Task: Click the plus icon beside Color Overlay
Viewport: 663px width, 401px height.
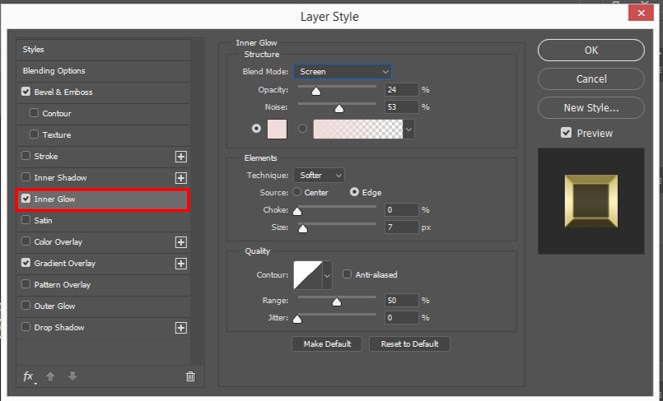Action: tap(181, 242)
